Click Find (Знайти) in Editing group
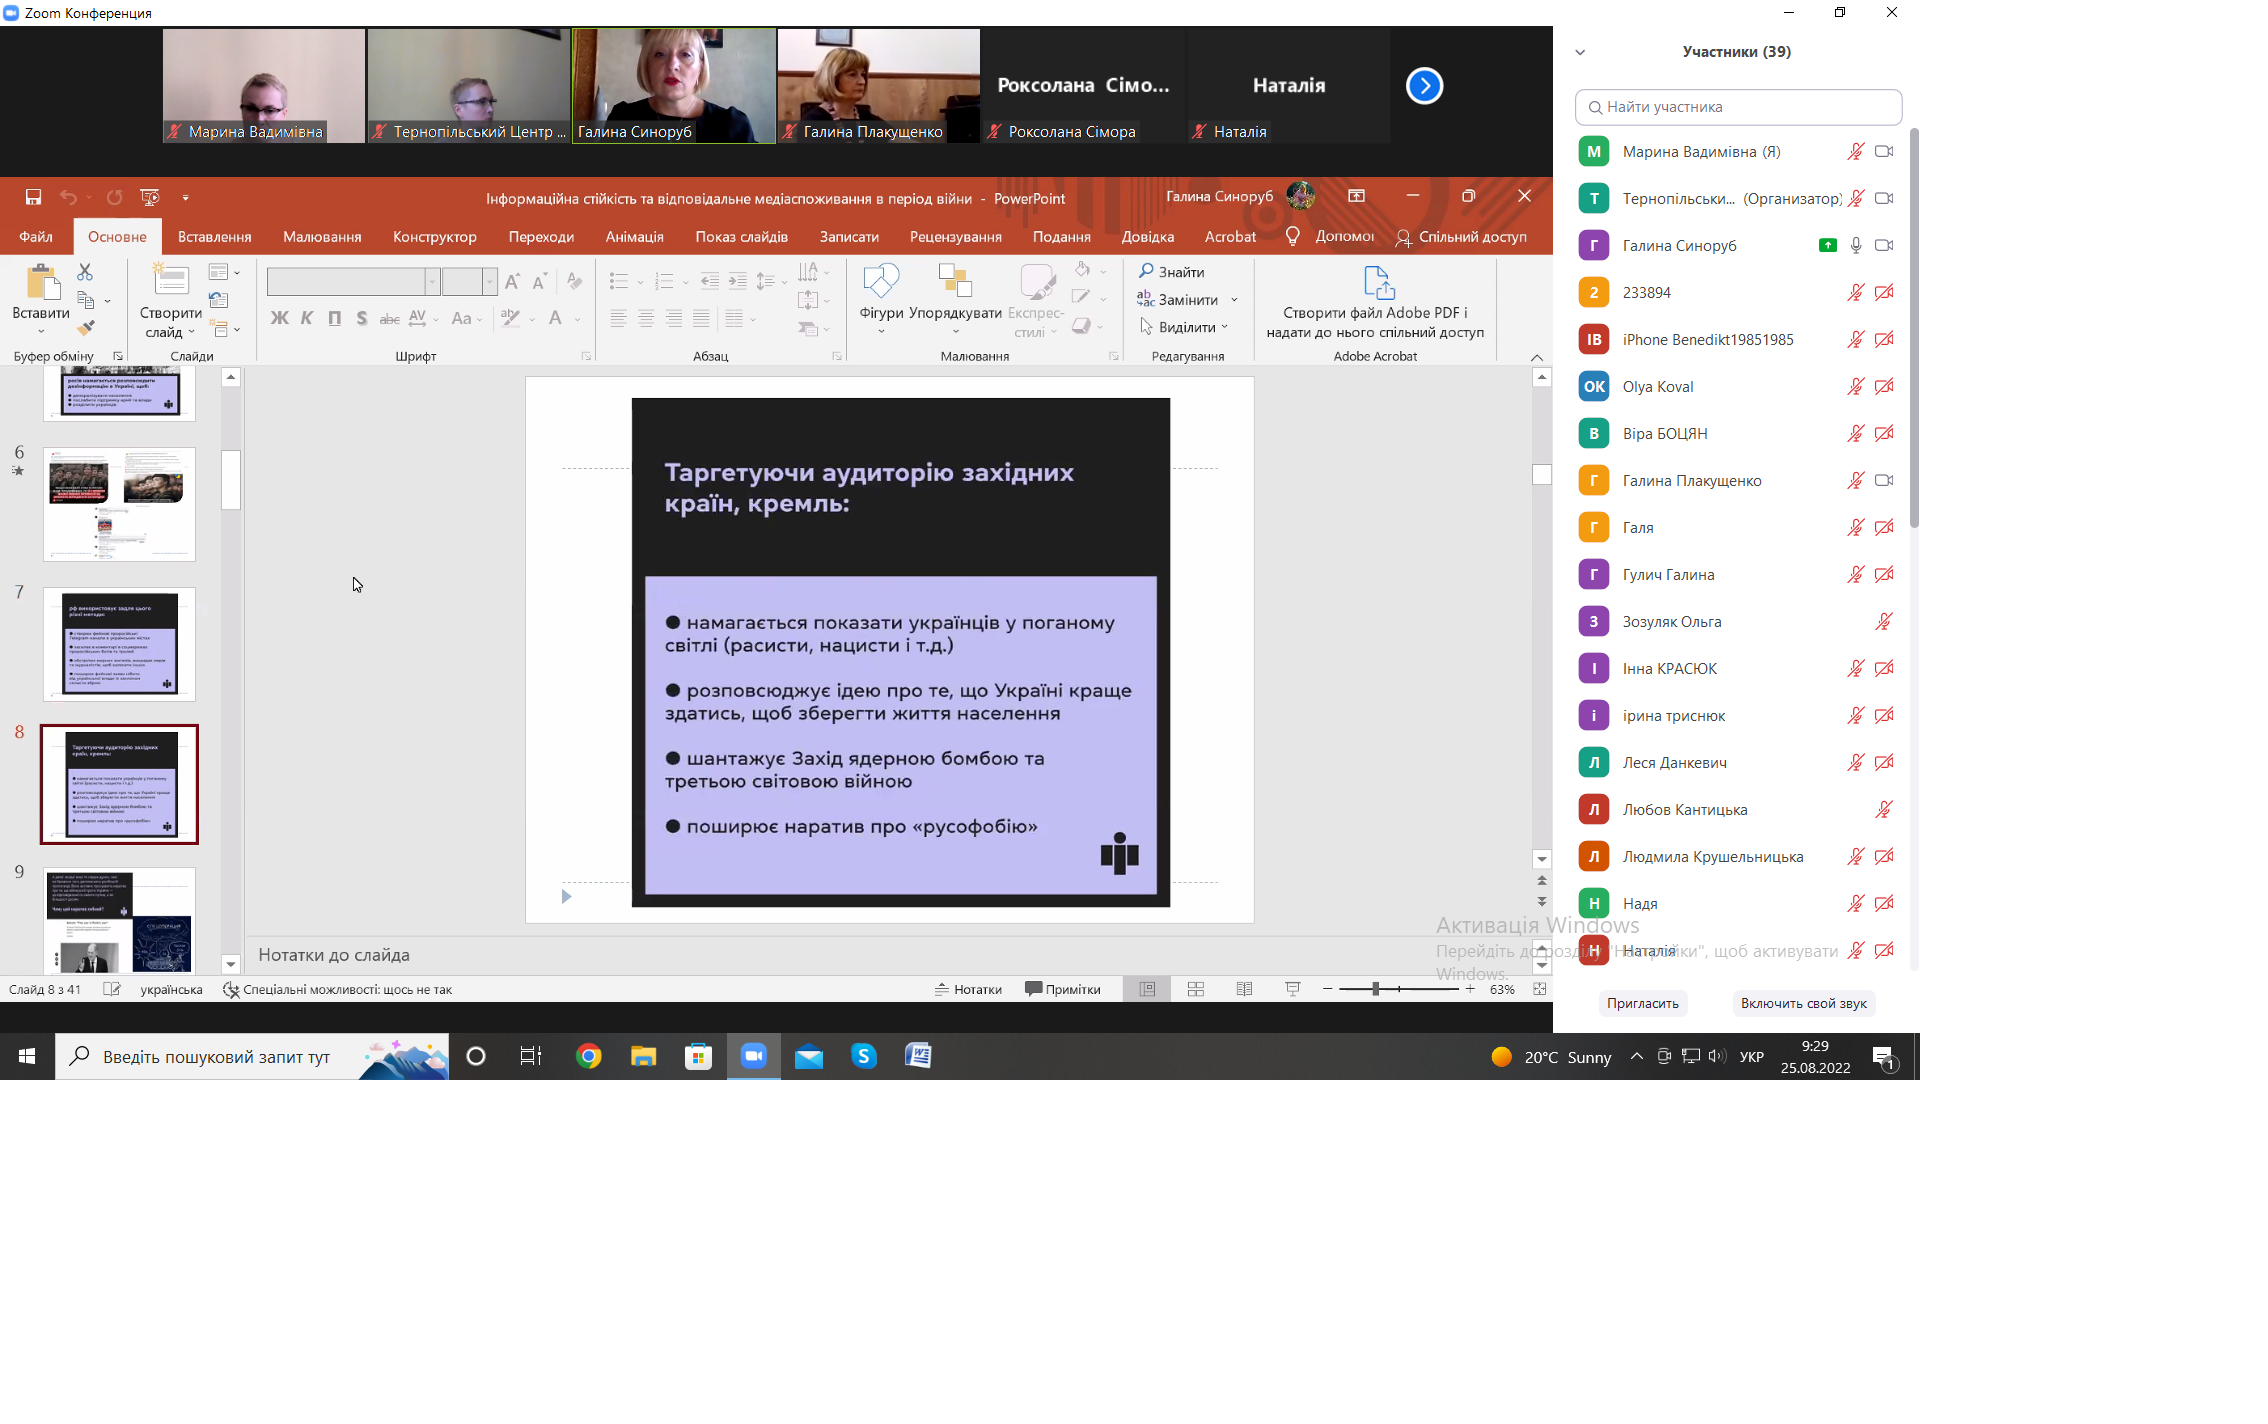Image resolution: width=2268 pixels, height=1424 pixels. click(1171, 272)
